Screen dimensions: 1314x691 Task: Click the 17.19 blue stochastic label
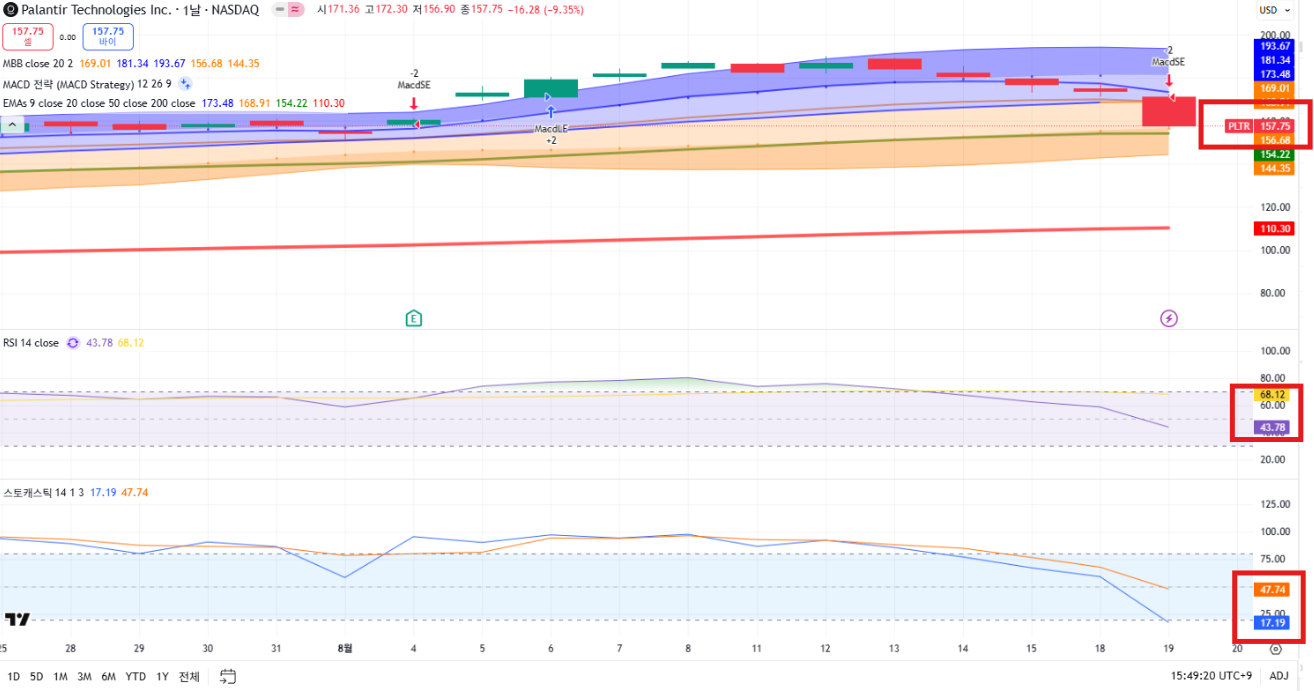[x=1272, y=622]
